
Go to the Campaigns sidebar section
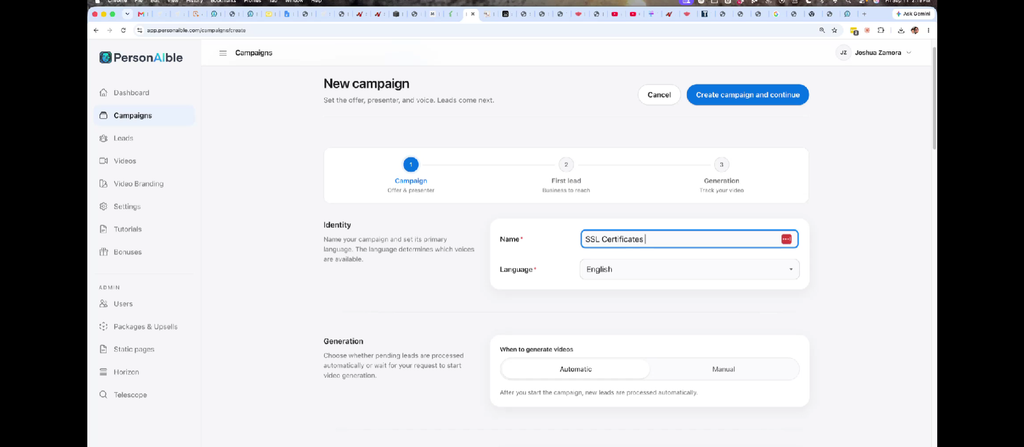pyautogui.click(x=144, y=116)
